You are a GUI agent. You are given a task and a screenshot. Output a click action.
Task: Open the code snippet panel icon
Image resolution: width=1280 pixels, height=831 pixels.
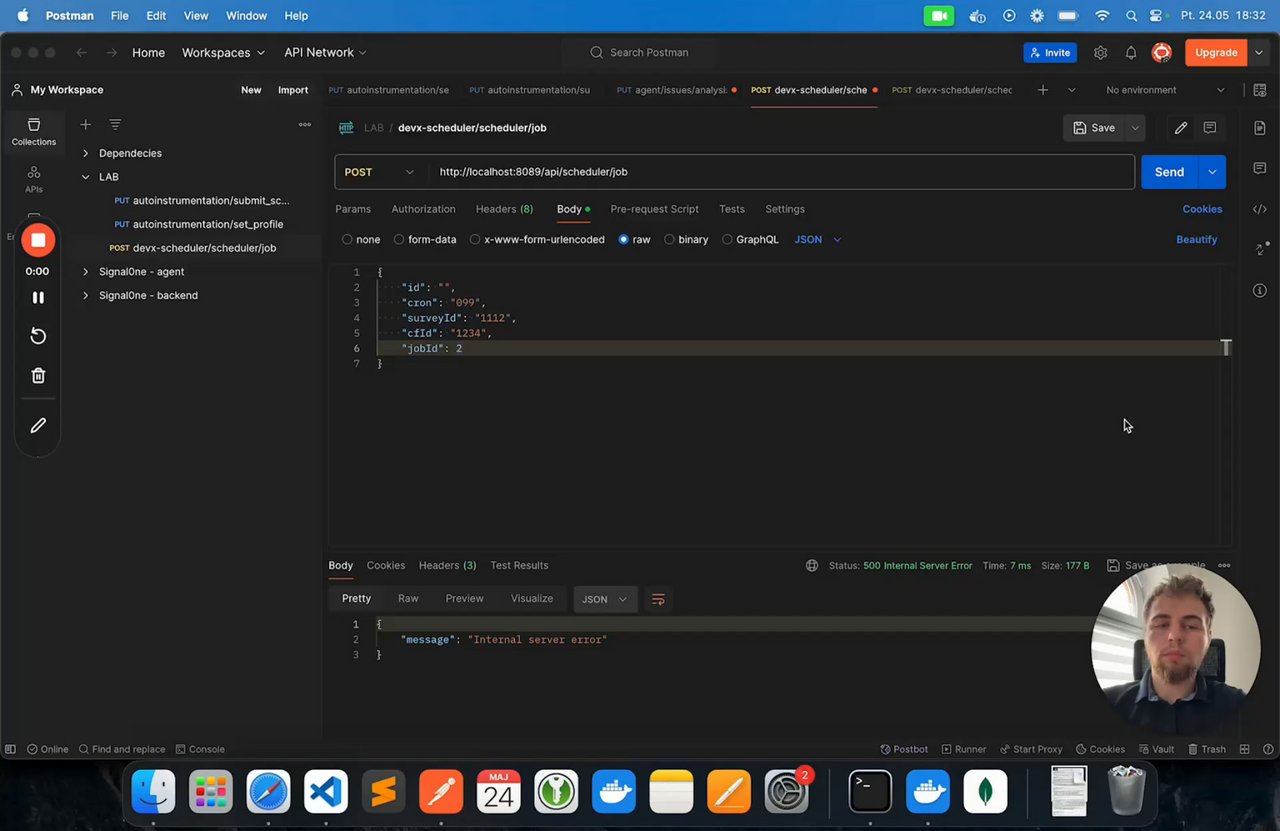coord(1259,209)
